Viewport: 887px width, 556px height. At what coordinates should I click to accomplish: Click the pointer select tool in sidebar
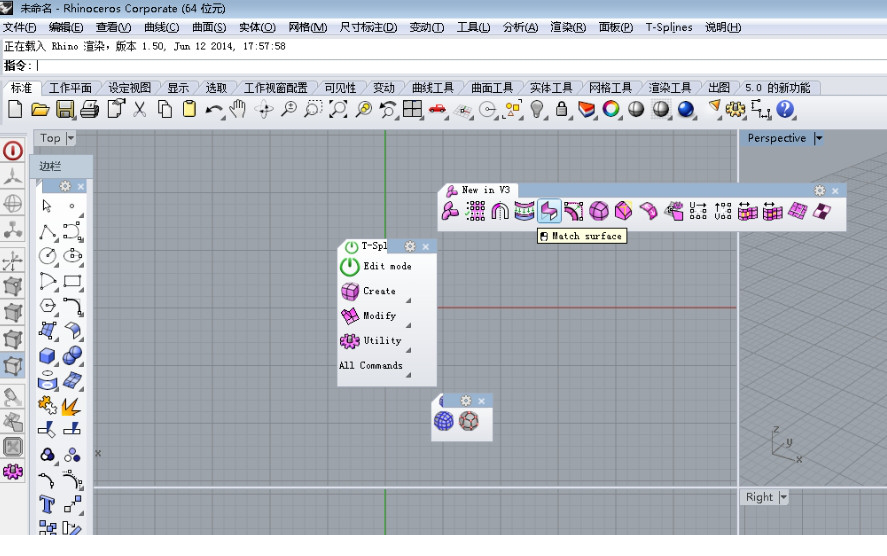[47, 206]
